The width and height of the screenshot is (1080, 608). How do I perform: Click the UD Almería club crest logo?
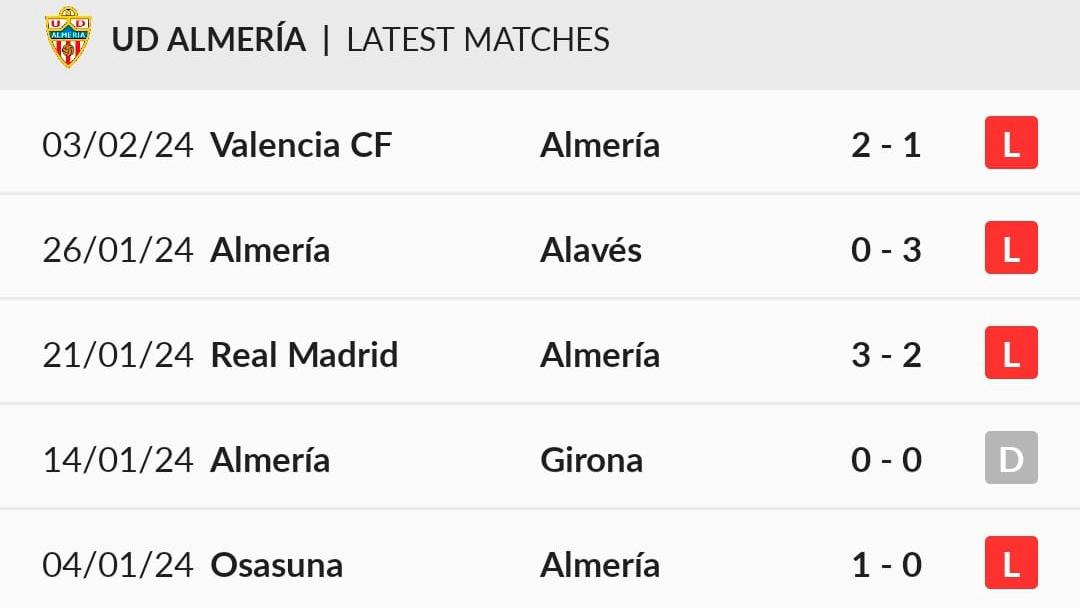click(68, 37)
